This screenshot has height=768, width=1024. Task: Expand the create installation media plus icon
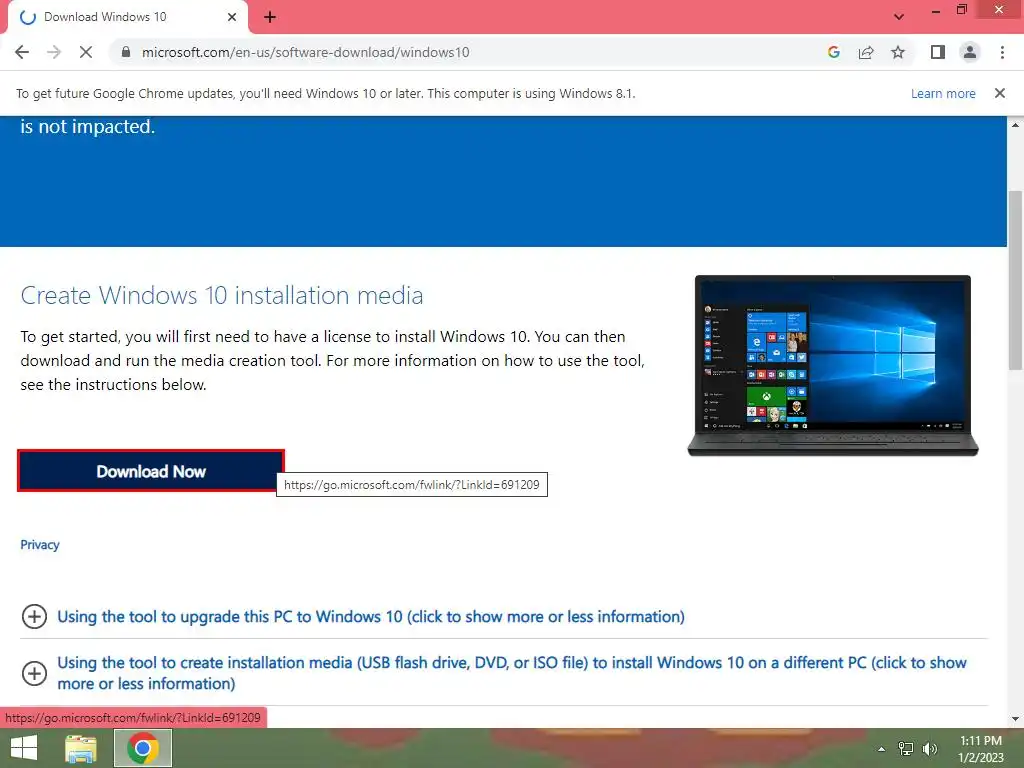tap(34, 673)
